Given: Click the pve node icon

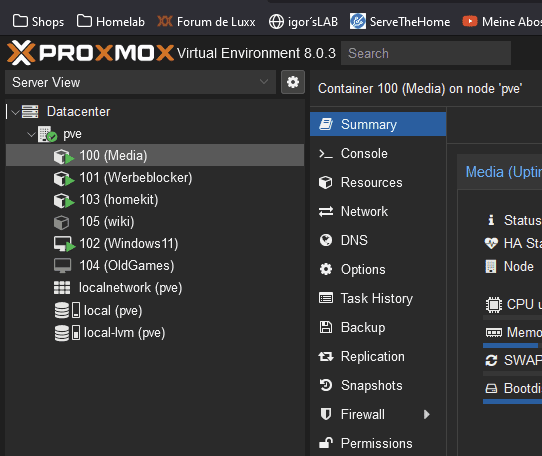Looking at the screenshot, I should [47, 134].
